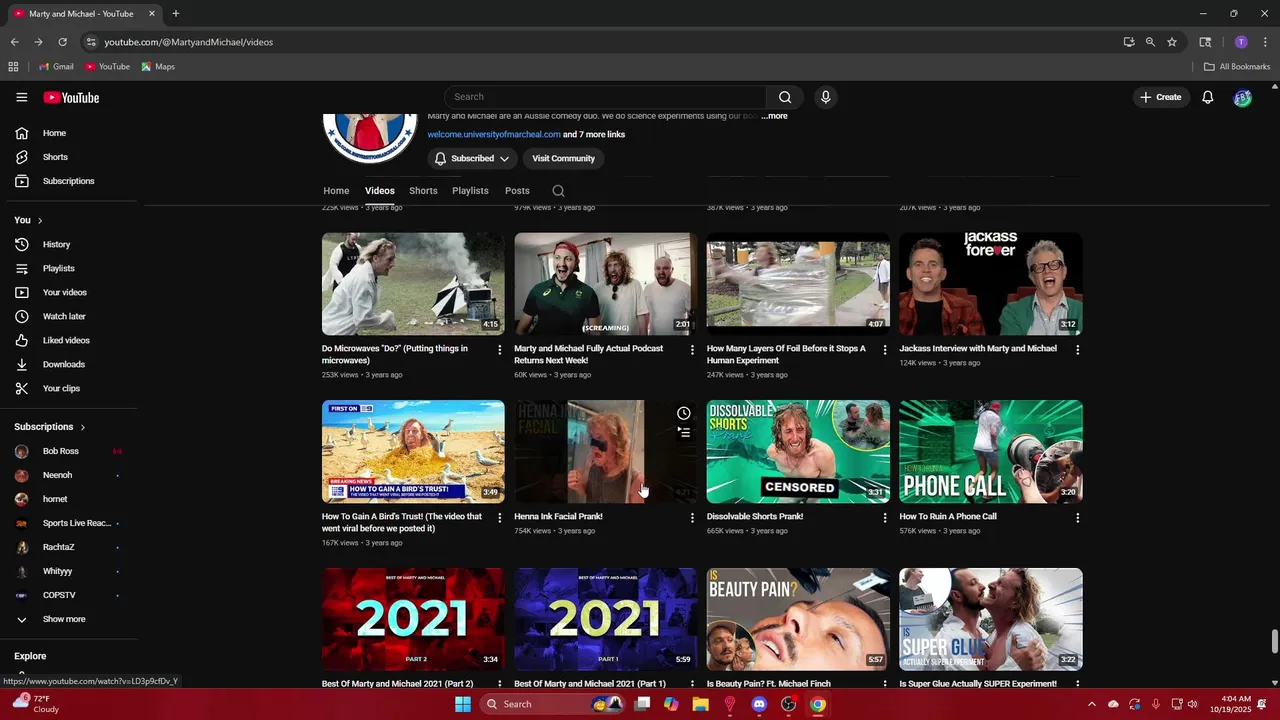This screenshot has height=720, width=1280.
Task: Select the channel Videos tab
Action: pos(379,191)
